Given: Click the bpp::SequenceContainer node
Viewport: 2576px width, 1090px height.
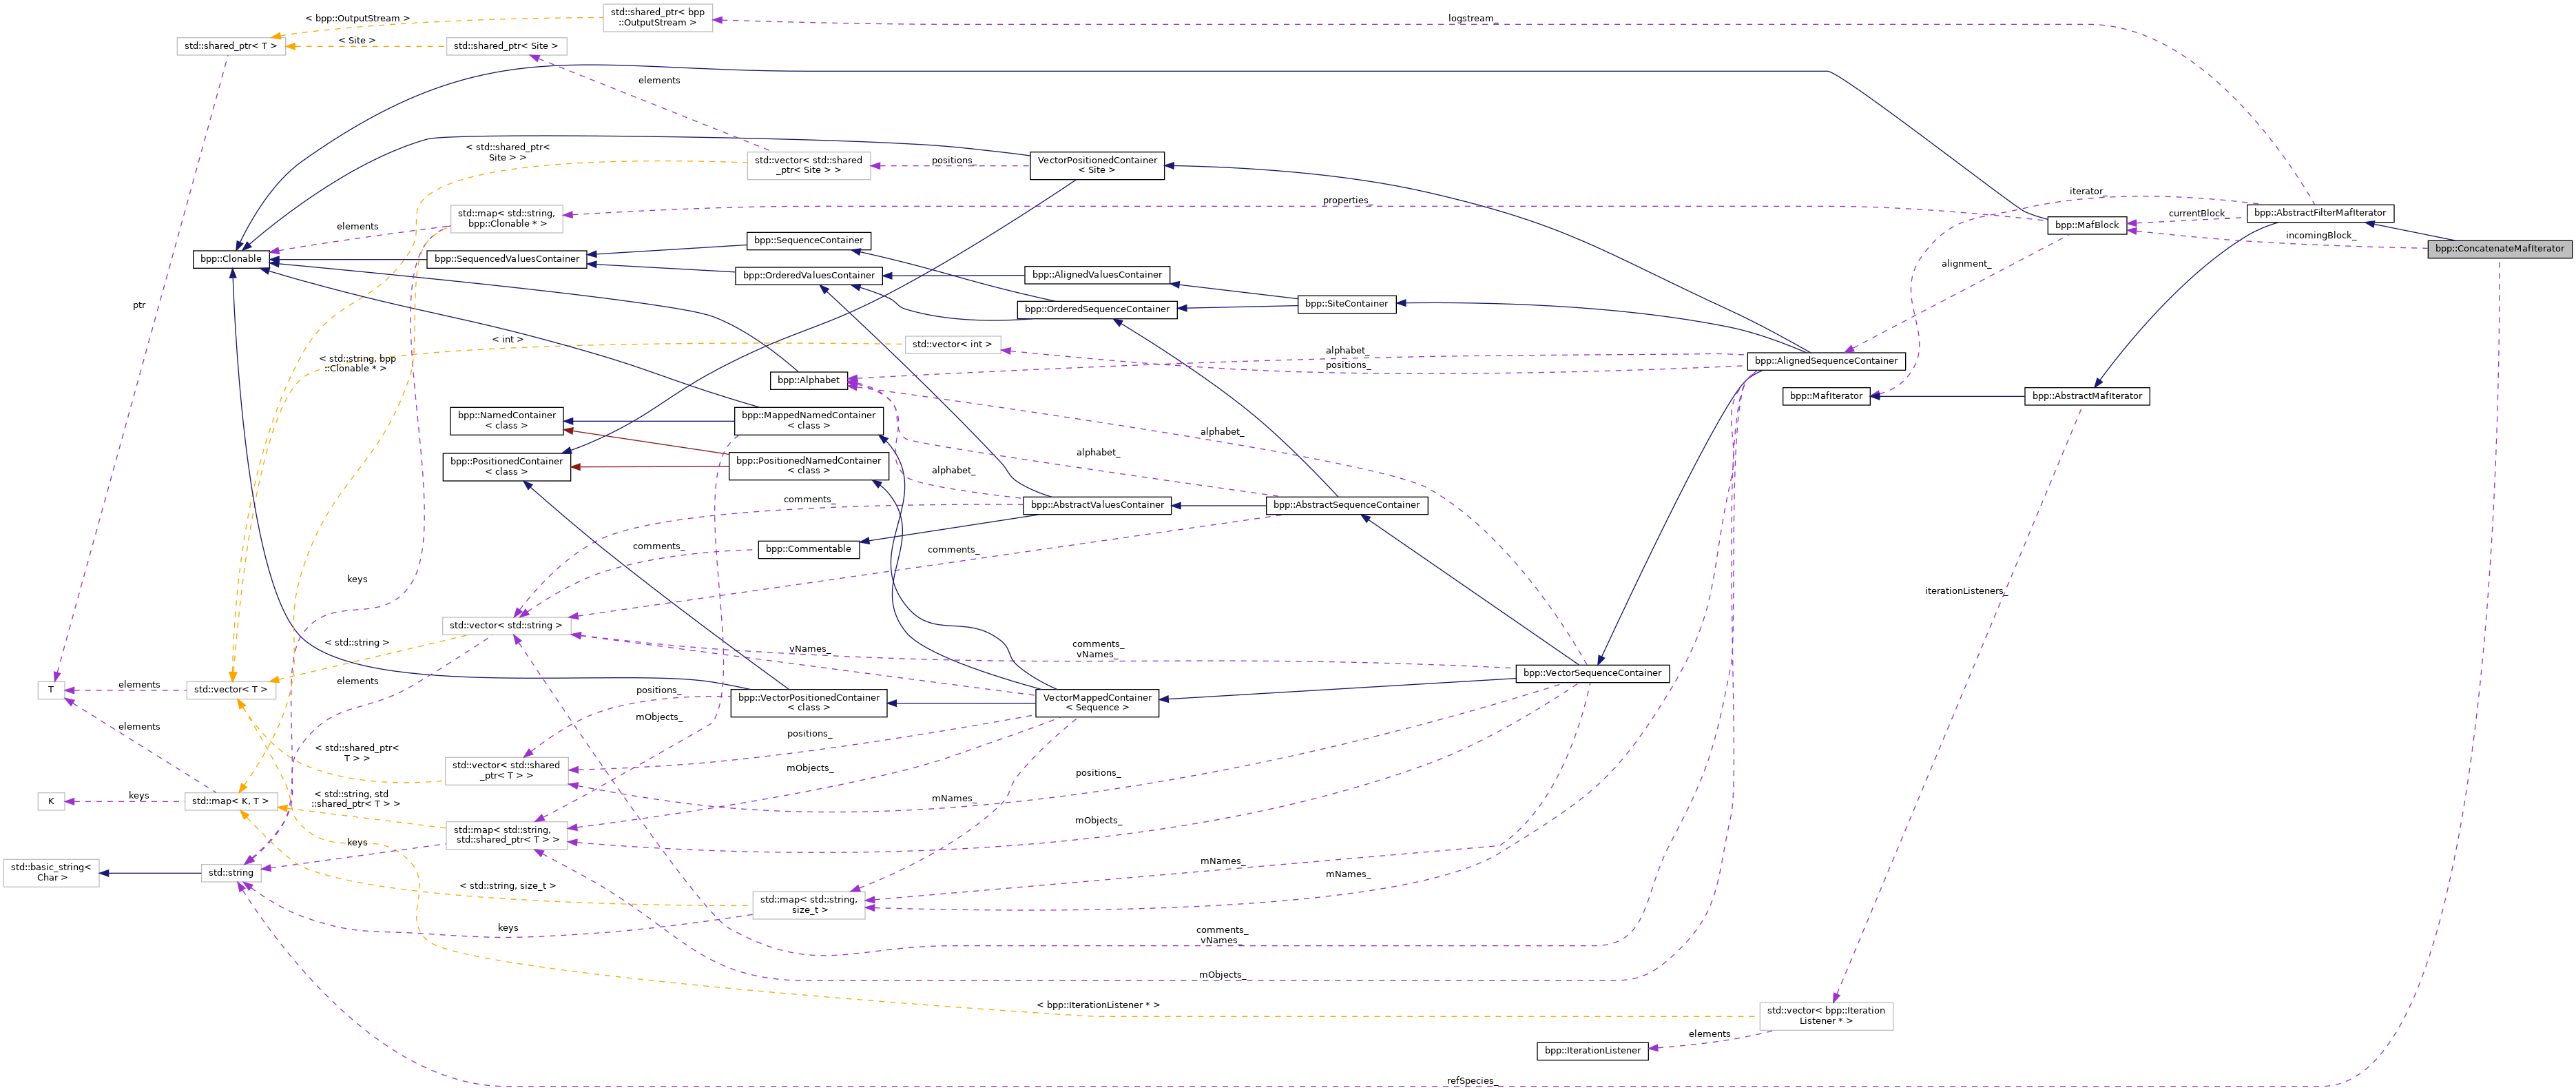Looking at the screenshot, I should pyautogui.click(x=808, y=241).
